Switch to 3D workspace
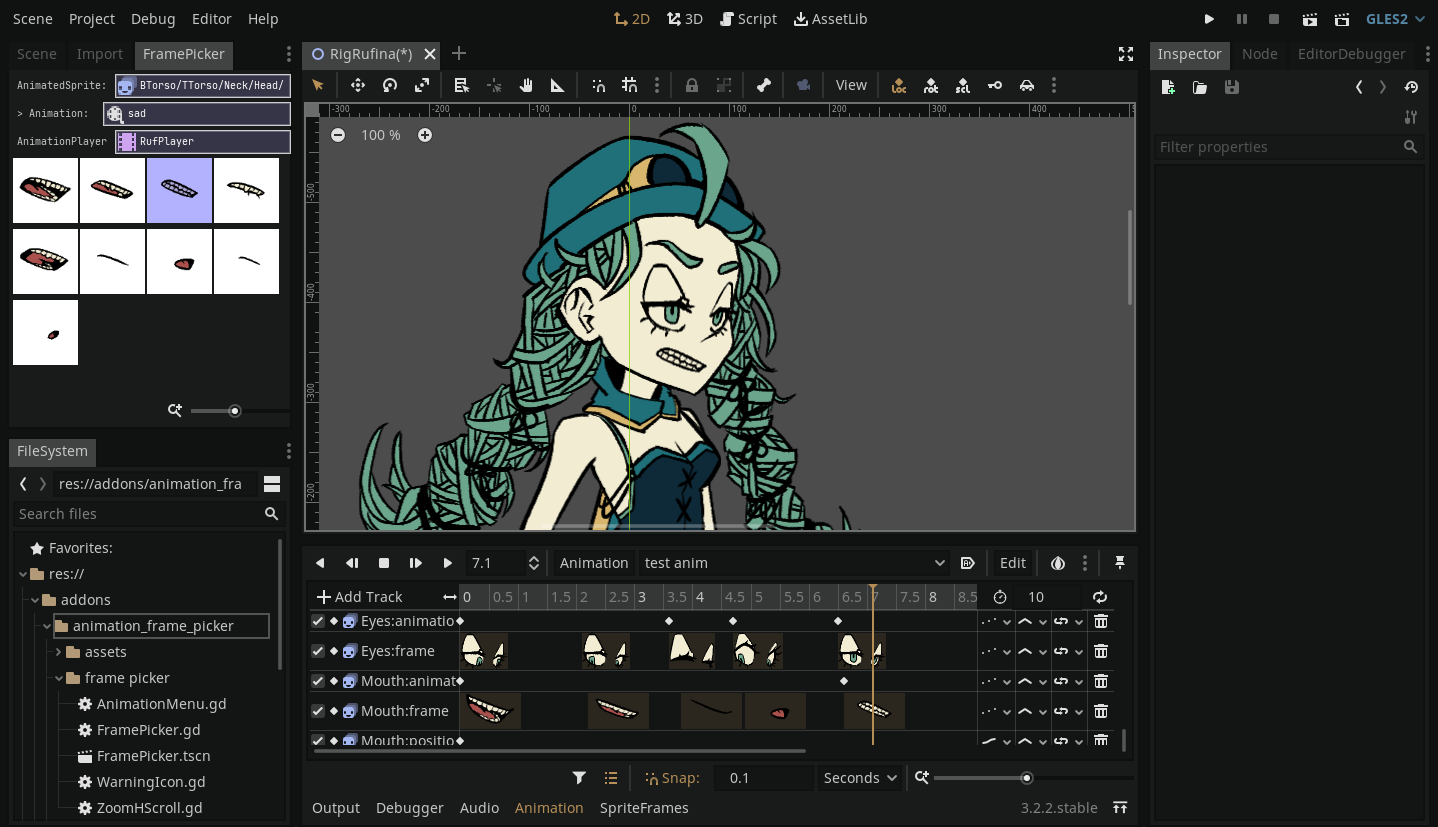Viewport: 1438px width, 827px height. pos(685,19)
